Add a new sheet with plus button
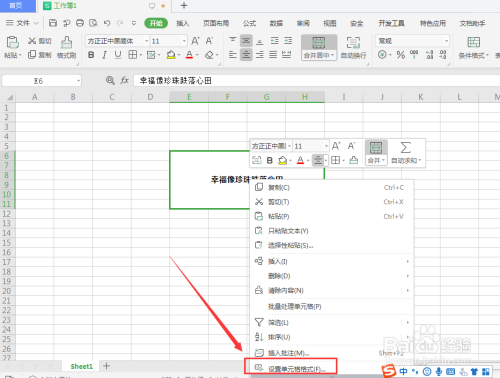This screenshot has width=500, height=378. [x=106, y=366]
